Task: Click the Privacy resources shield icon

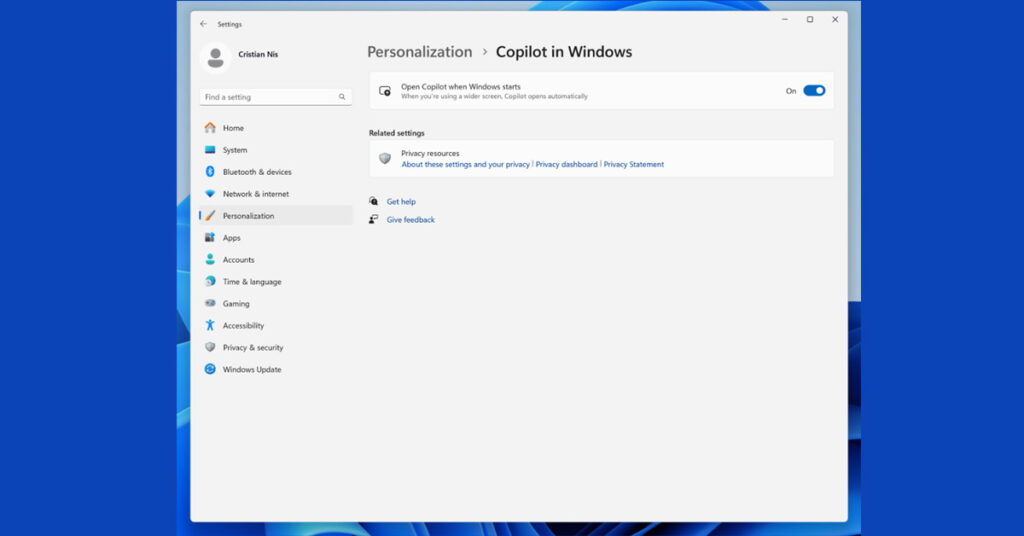Action: tap(385, 158)
